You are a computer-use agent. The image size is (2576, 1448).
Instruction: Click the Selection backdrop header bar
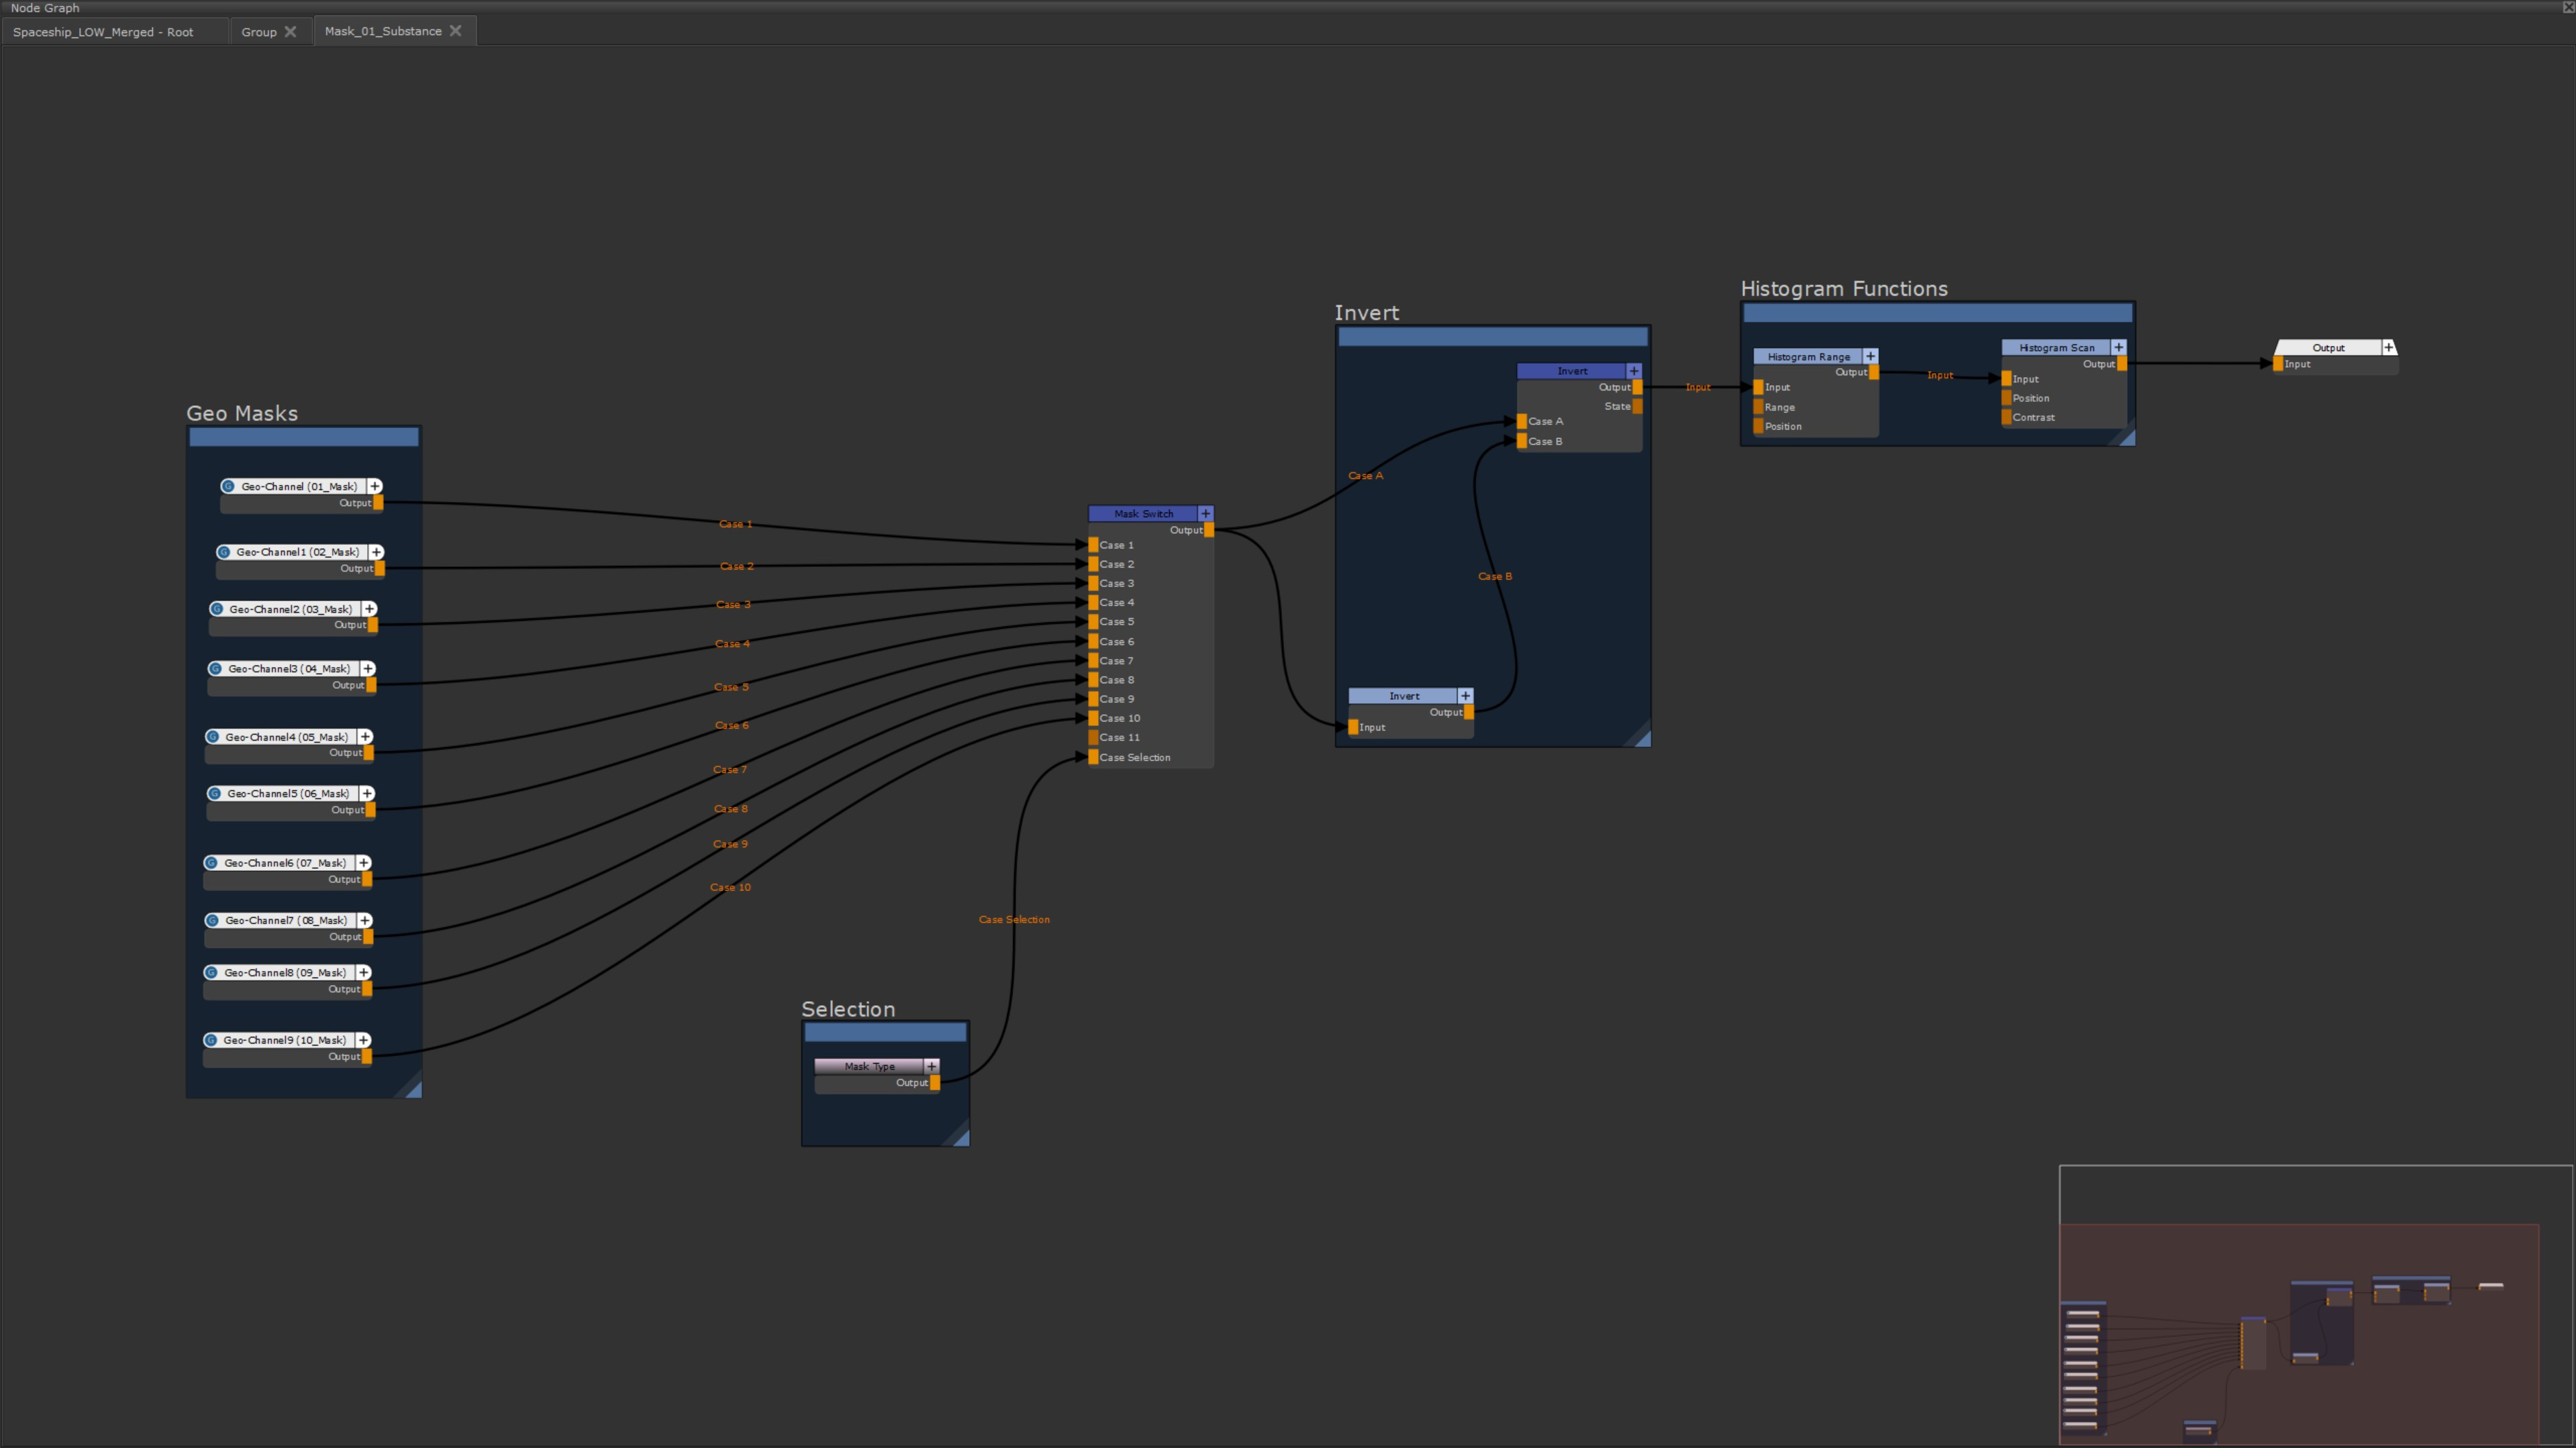(886, 1032)
